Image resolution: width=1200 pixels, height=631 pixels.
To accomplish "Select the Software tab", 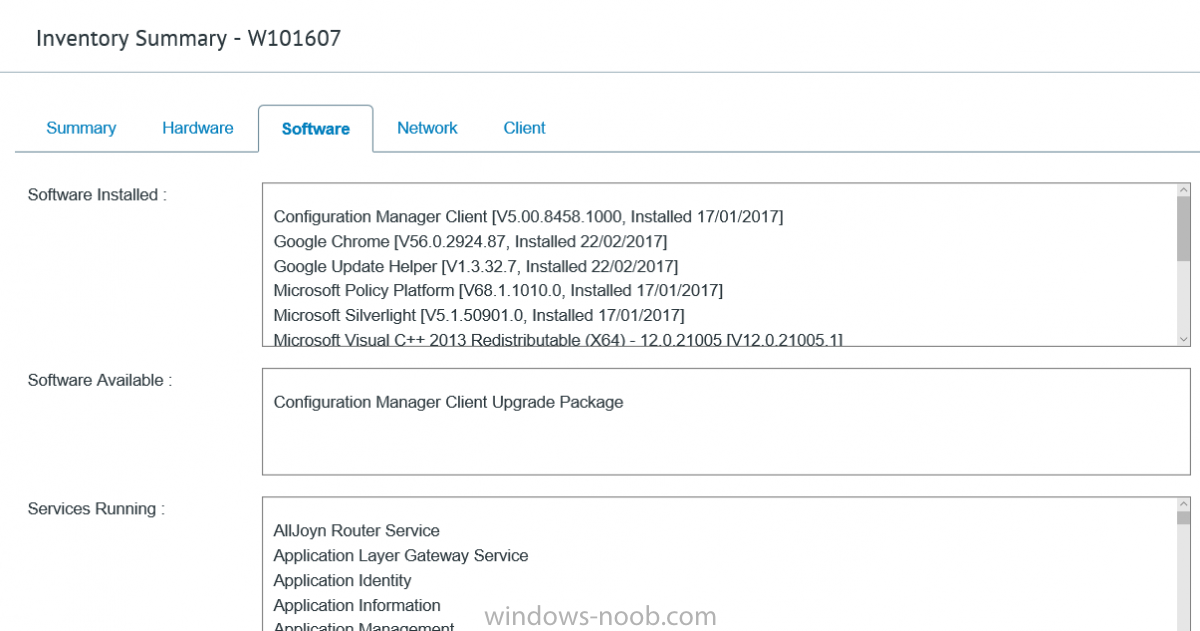I will [316, 129].
